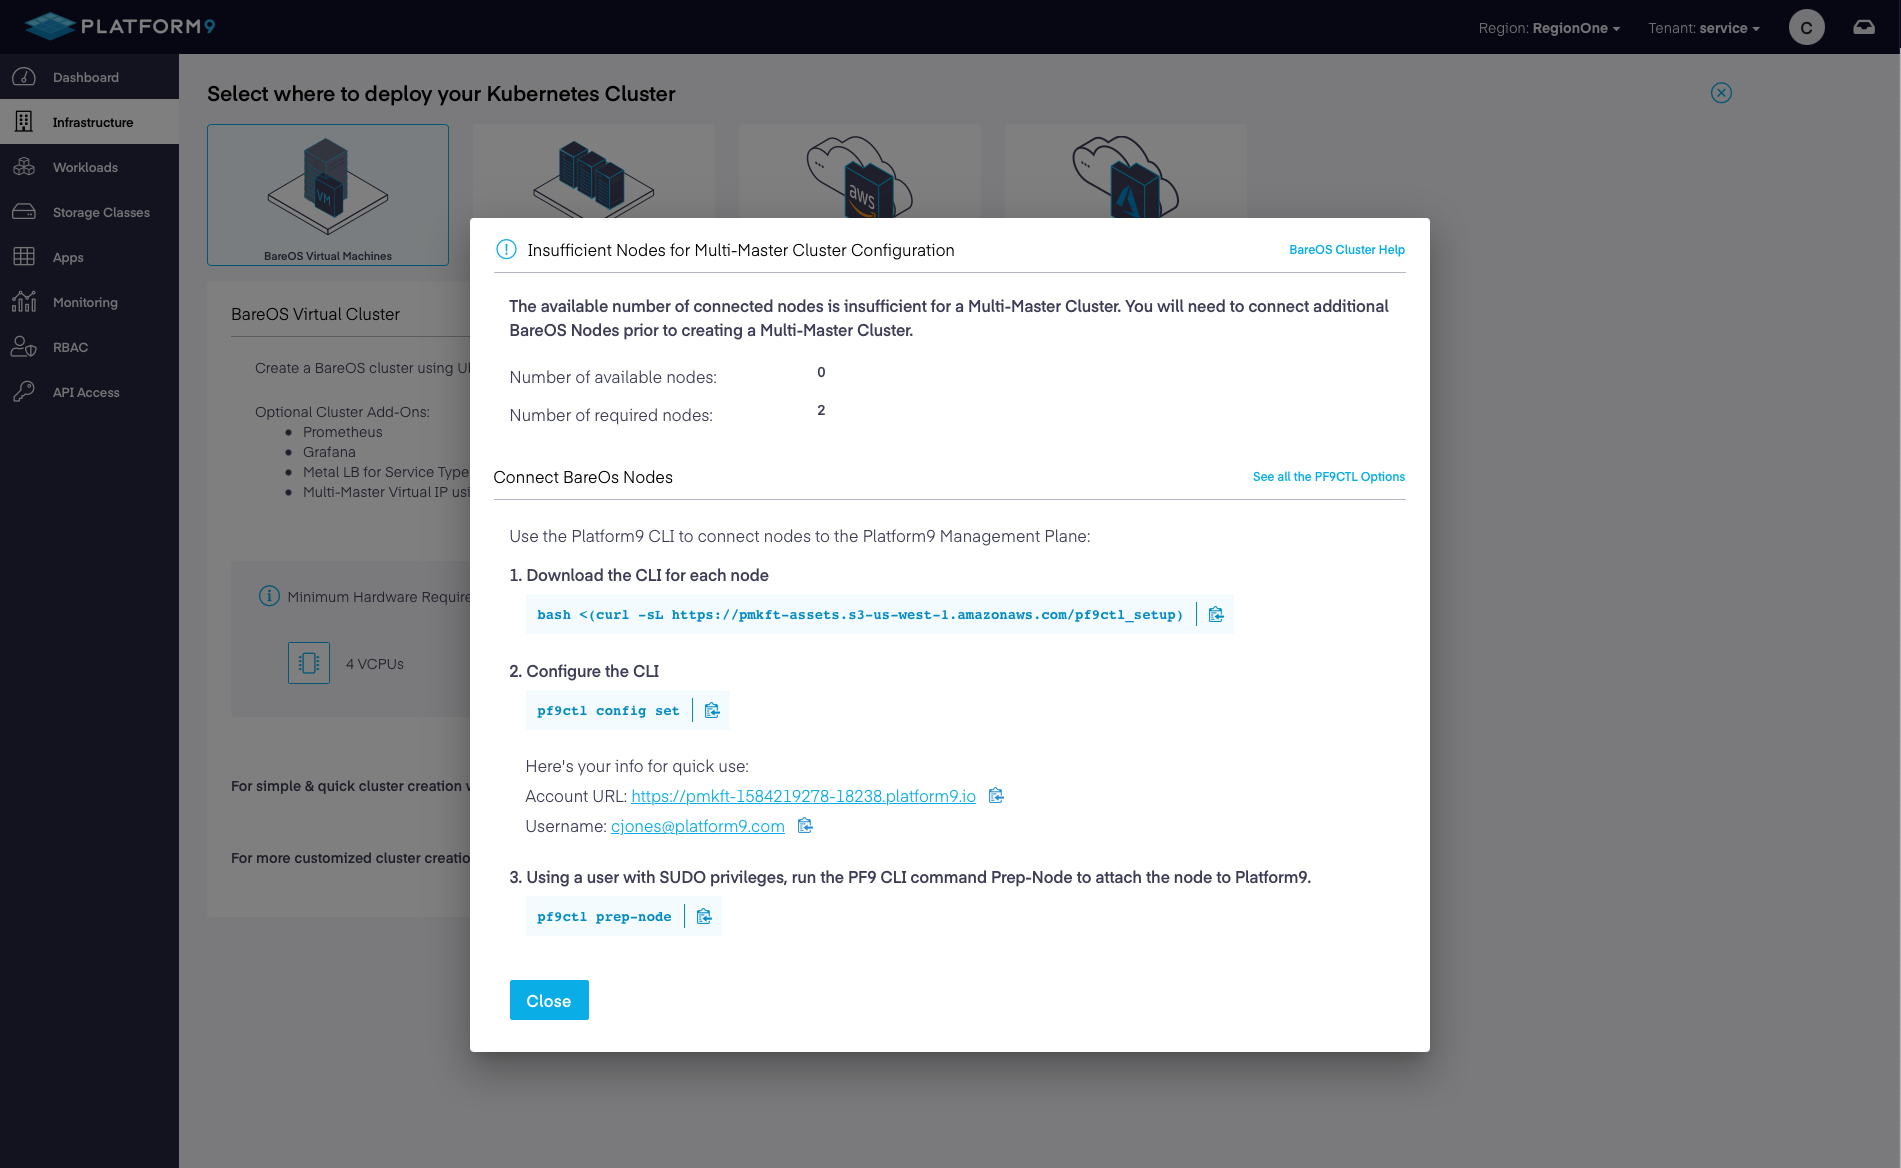
Task: Select the Storage Classes sidebar icon
Action: click(24, 212)
